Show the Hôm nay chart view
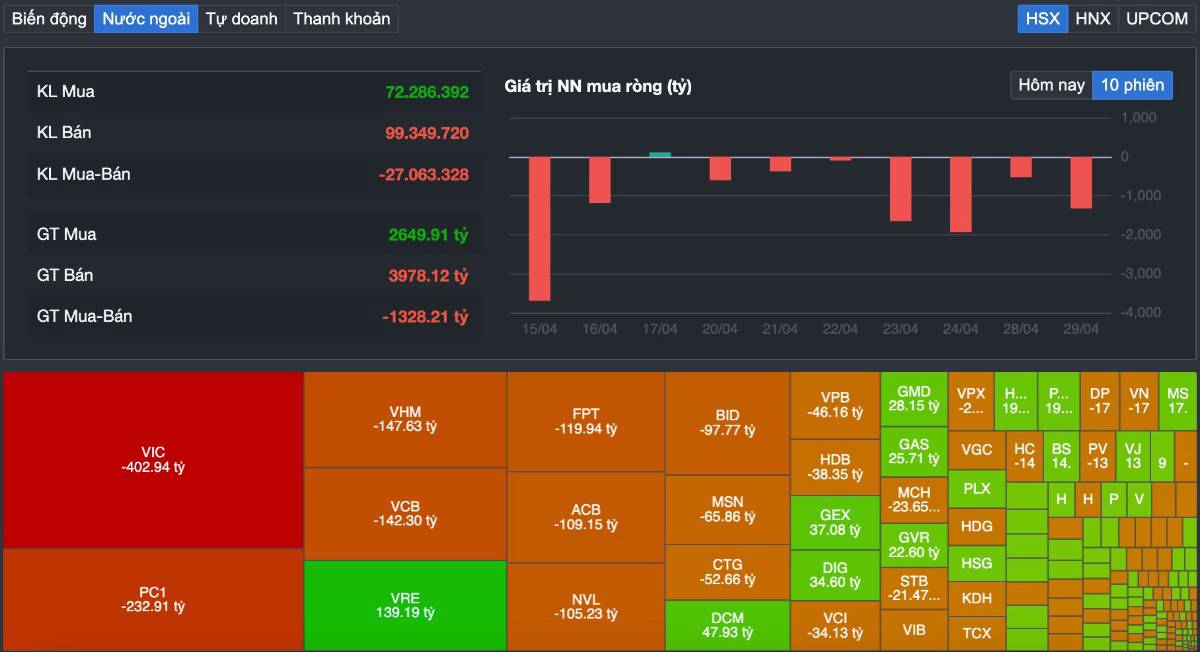 1051,85
